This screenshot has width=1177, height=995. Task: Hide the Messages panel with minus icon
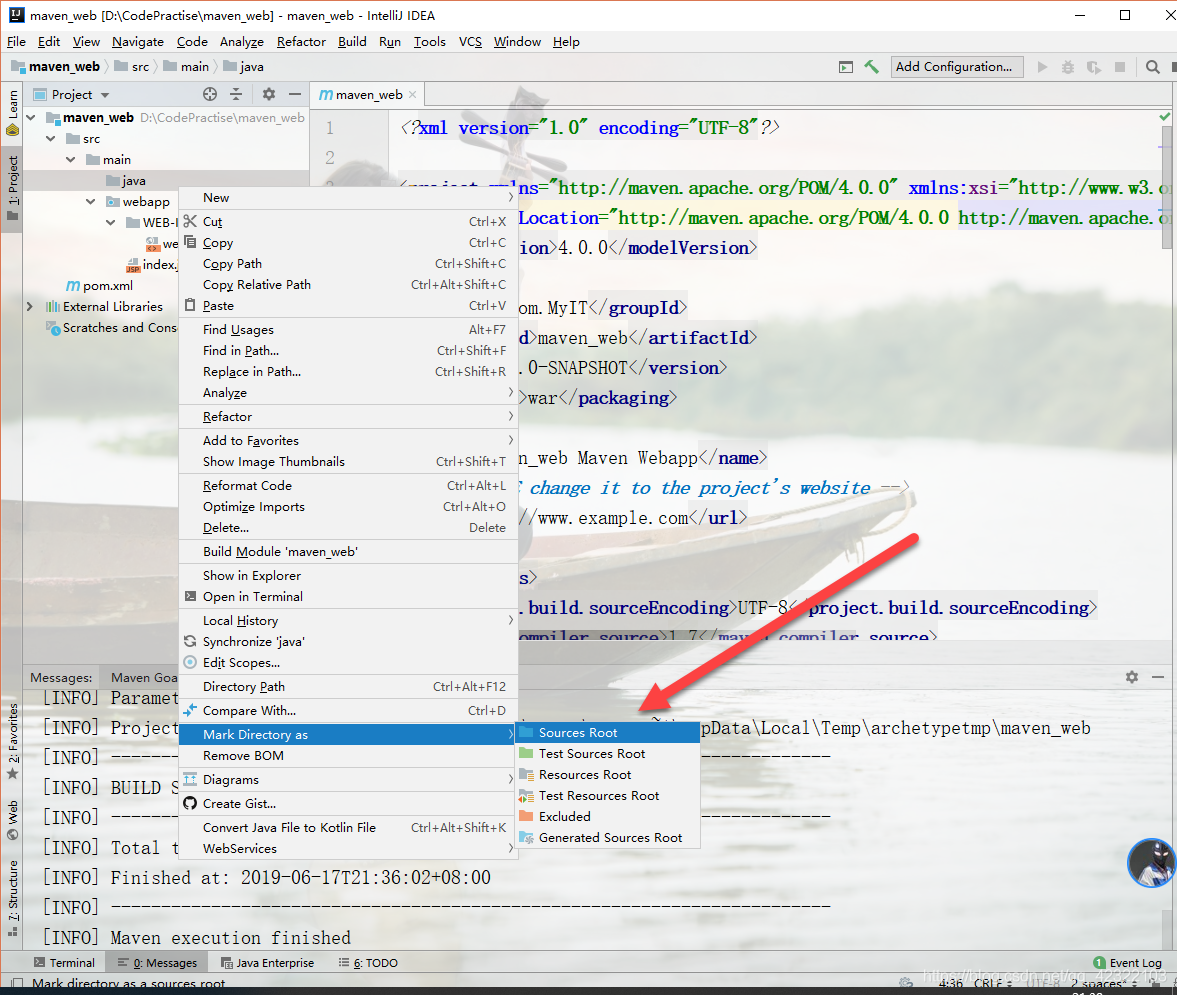[x=1157, y=677]
